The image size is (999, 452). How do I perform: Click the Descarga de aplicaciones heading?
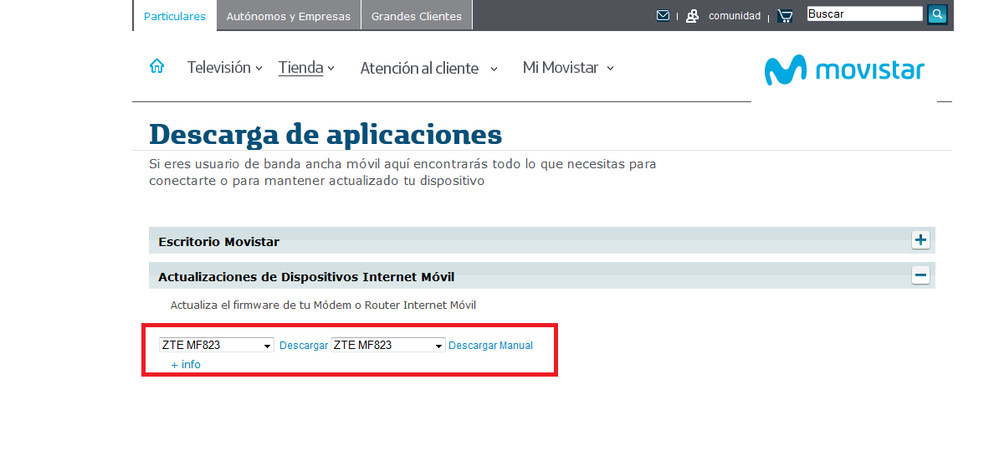[326, 134]
